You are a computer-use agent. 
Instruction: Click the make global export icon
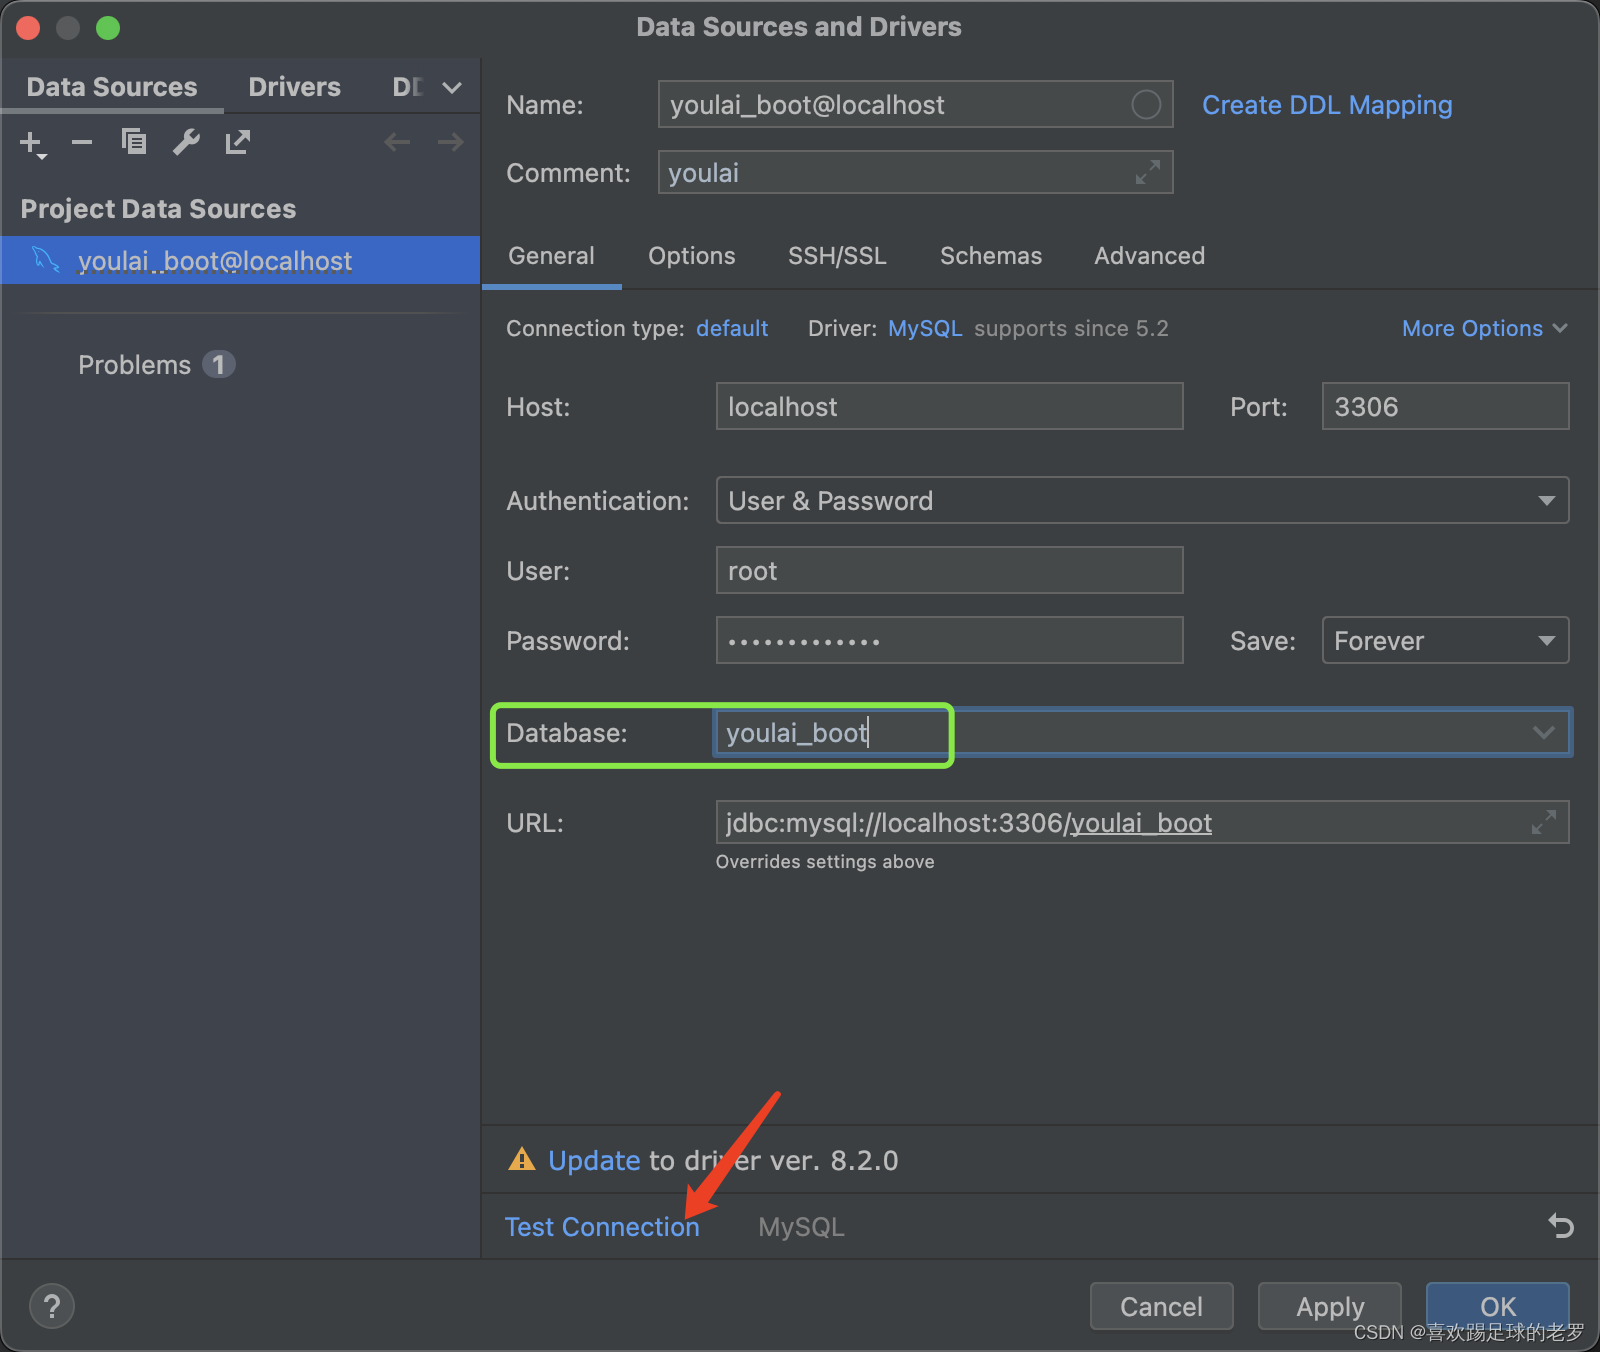[237, 142]
